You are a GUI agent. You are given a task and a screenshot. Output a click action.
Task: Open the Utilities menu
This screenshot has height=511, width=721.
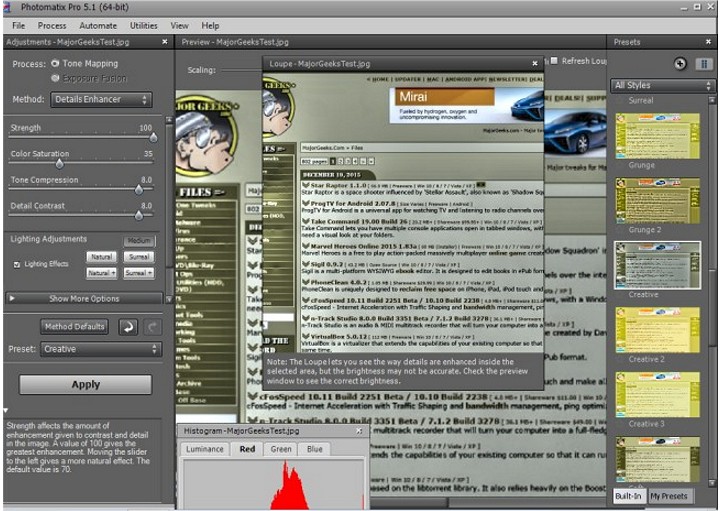pyautogui.click(x=143, y=26)
